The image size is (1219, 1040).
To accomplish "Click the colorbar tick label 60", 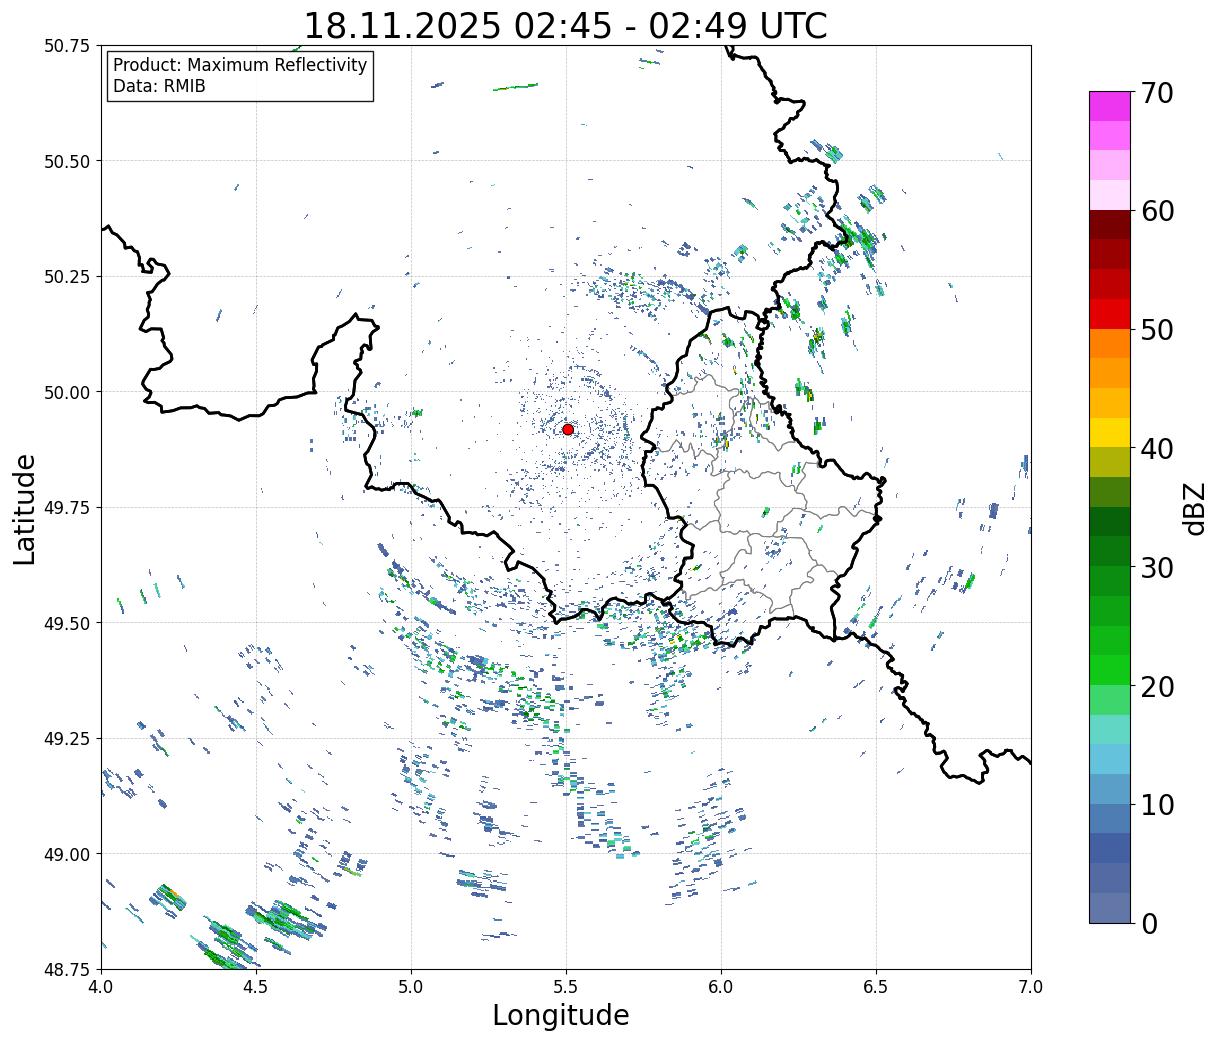I will coord(1157,211).
